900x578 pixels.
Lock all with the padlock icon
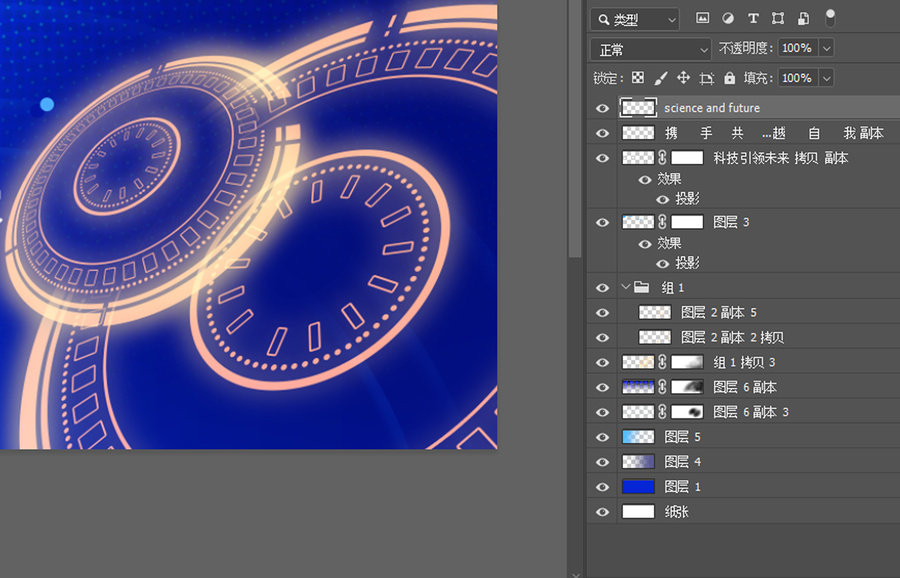point(730,78)
